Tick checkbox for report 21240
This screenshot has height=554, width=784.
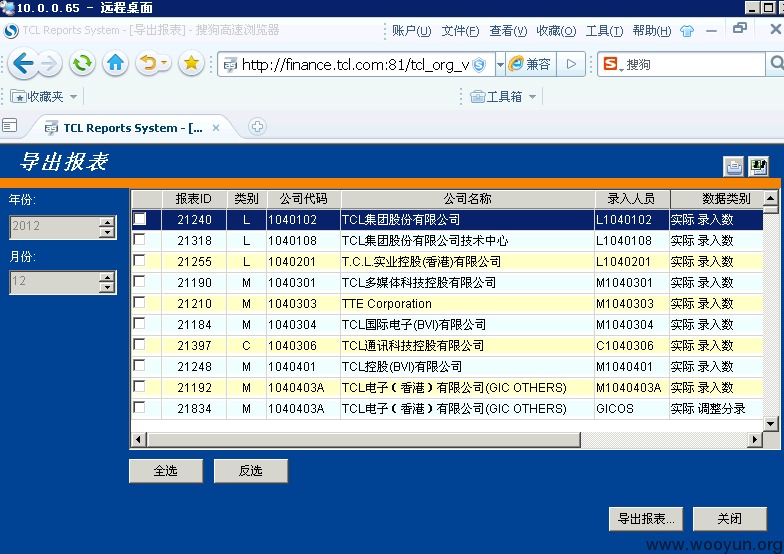[x=140, y=218]
